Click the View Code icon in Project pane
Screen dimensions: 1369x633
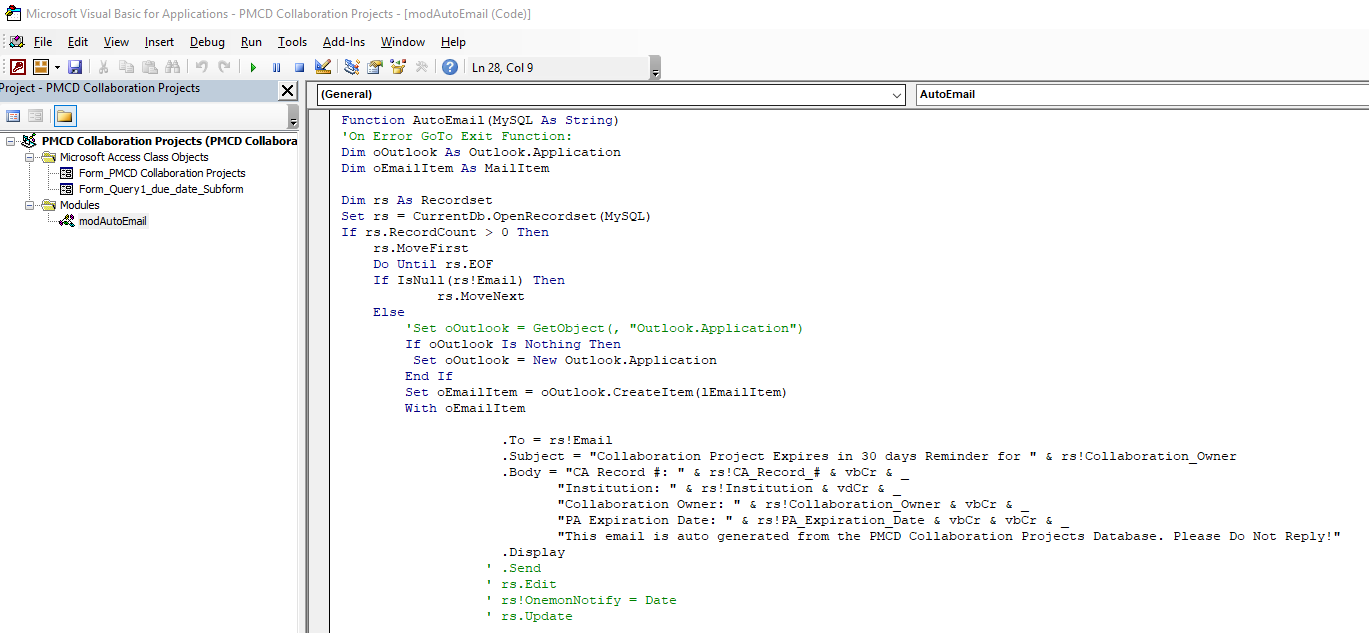point(14,116)
